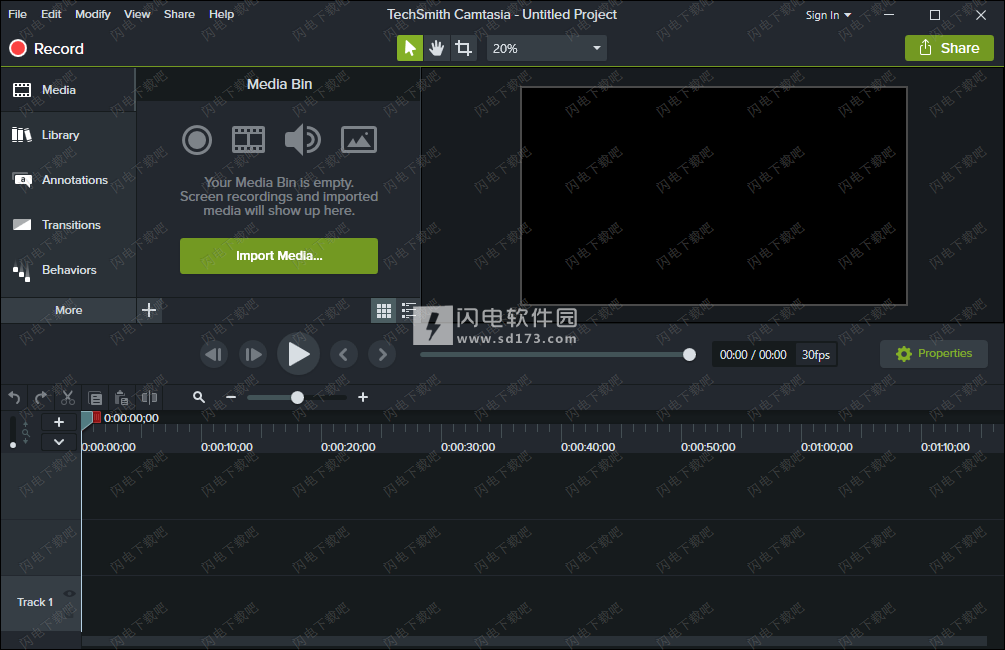Viewport: 1005px width, 650px height.
Task: Open the File menu
Action: [17, 14]
